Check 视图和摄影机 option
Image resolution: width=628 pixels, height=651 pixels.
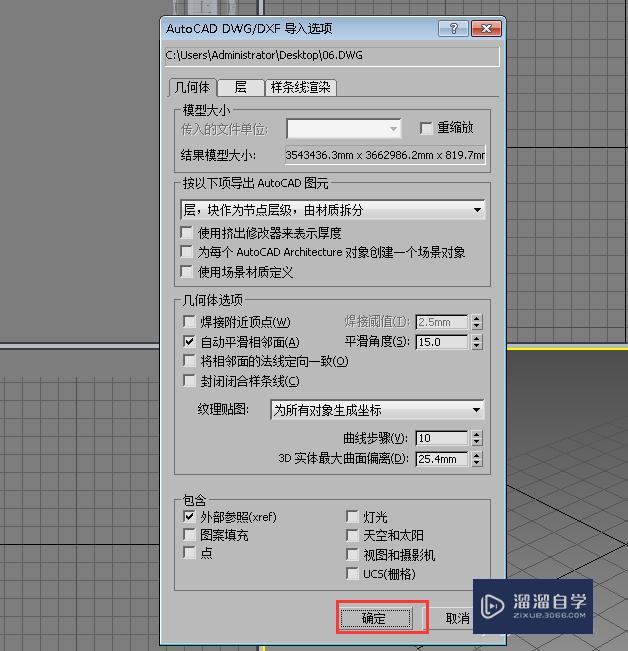point(352,554)
